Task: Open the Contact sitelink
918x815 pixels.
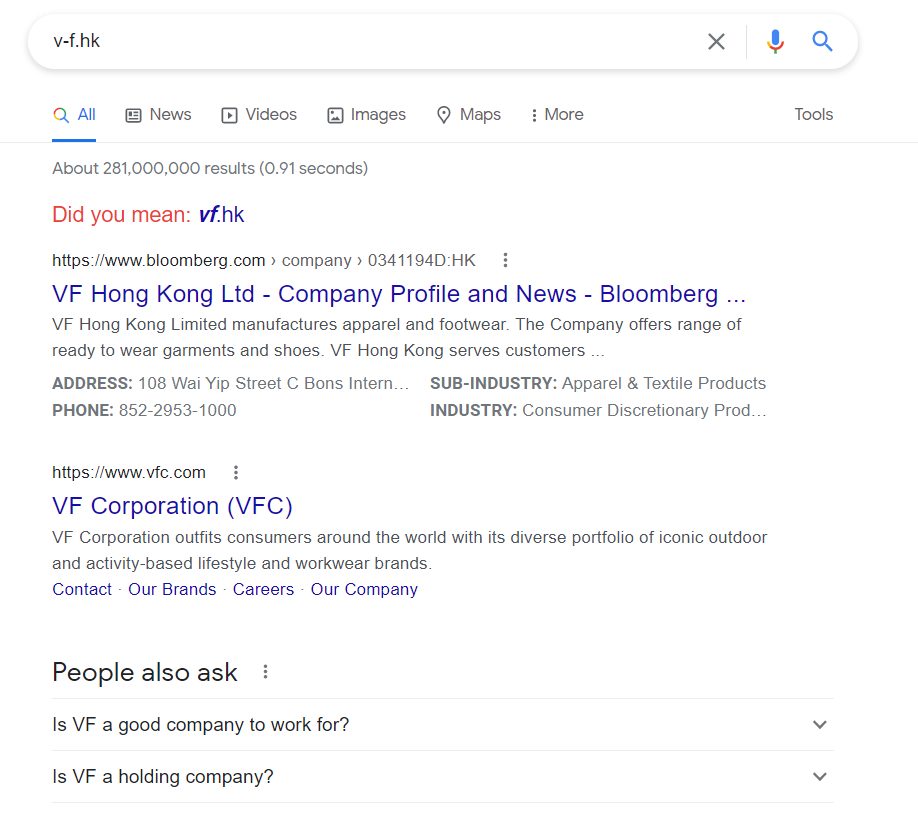Action: pyautogui.click(x=82, y=590)
